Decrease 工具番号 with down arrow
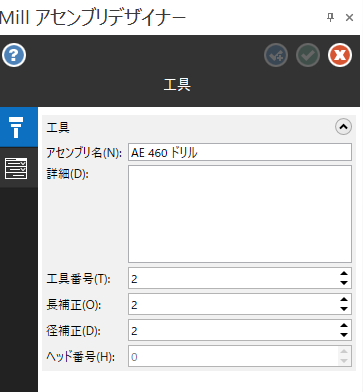This screenshot has width=363, height=392. point(344,283)
